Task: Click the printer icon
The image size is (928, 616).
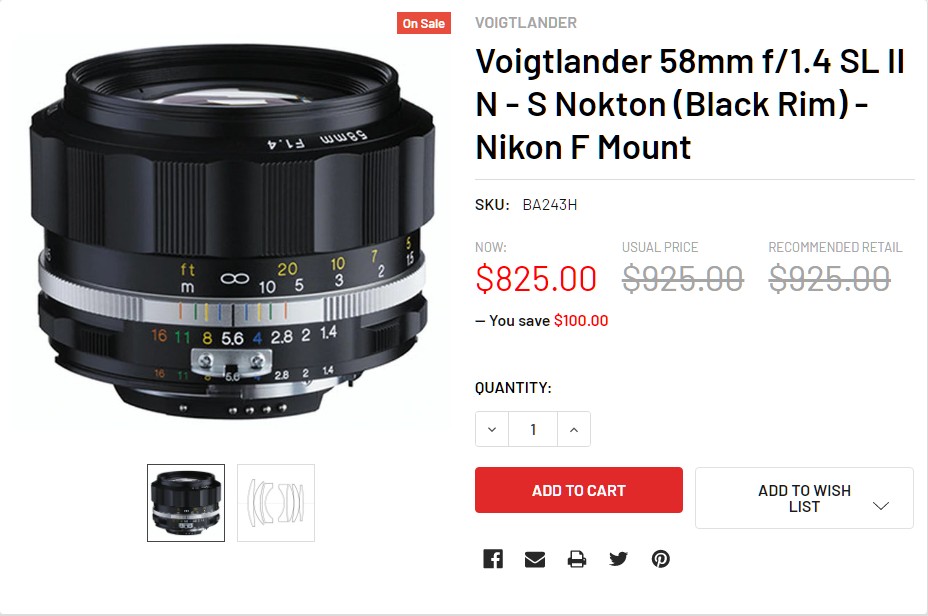Action: coord(577,559)
